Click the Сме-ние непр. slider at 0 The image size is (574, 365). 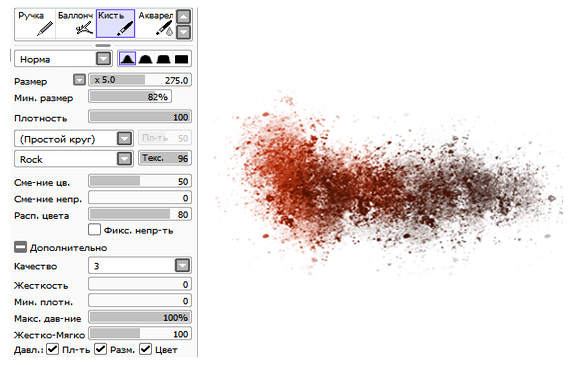140,198
